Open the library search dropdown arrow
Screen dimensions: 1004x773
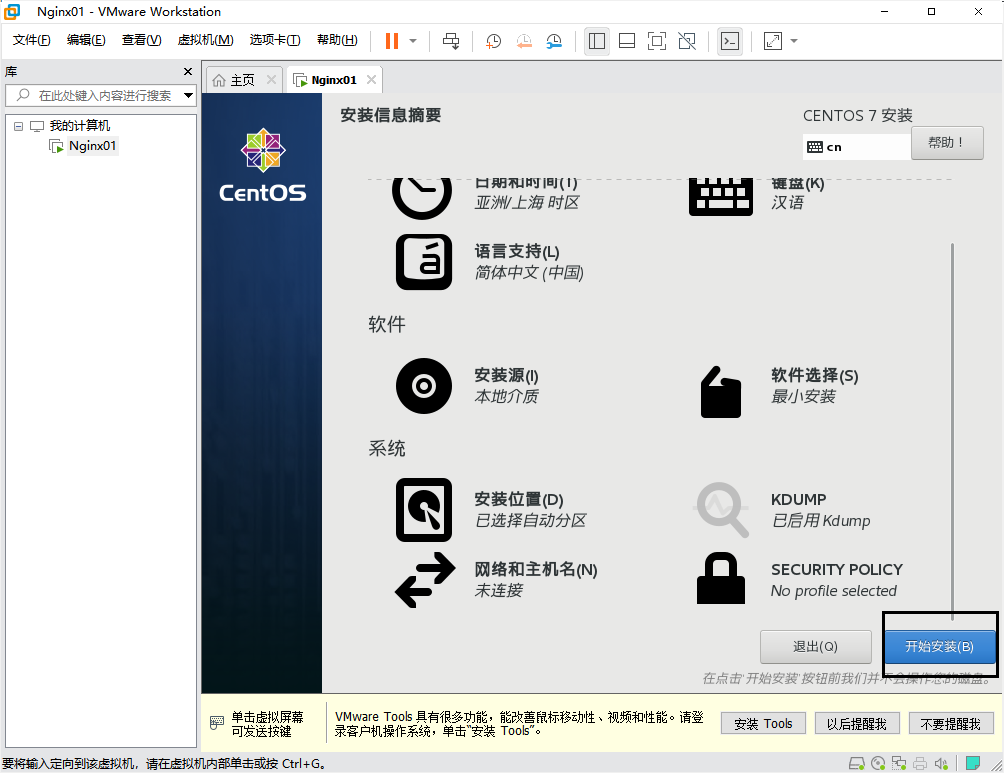(x=188, y=95)
